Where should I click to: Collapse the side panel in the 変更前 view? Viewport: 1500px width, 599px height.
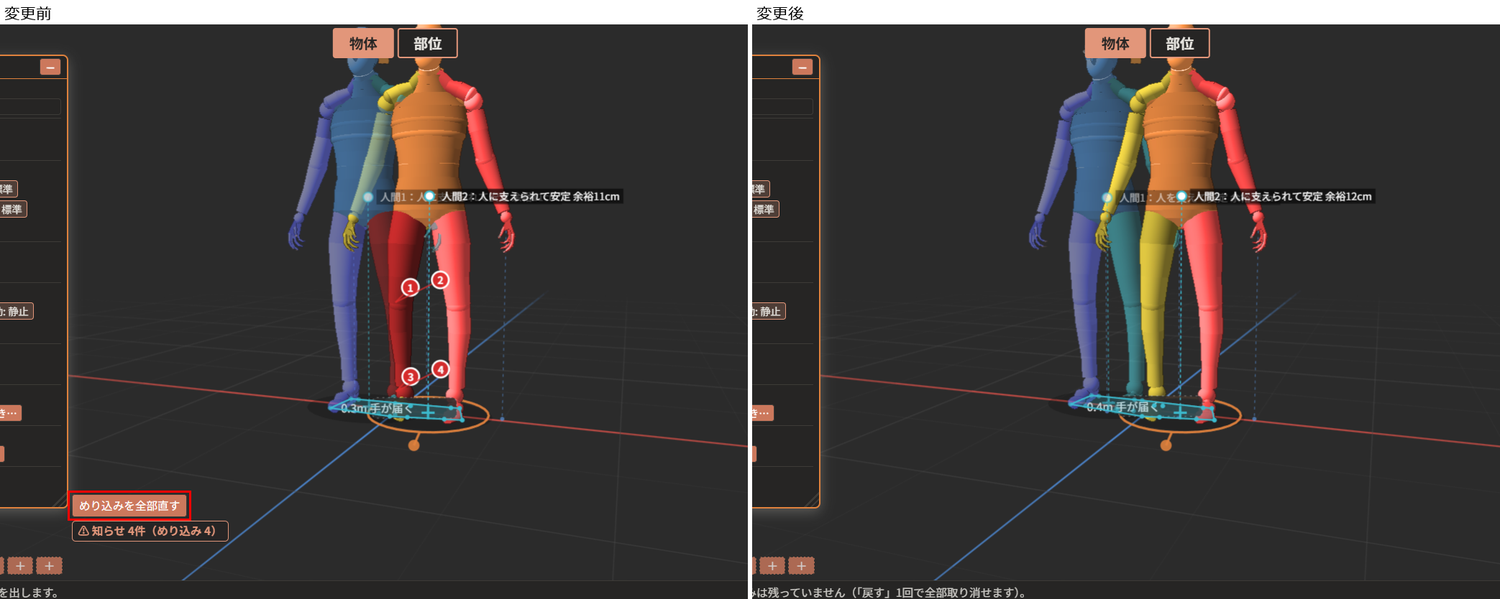point(50,67)
